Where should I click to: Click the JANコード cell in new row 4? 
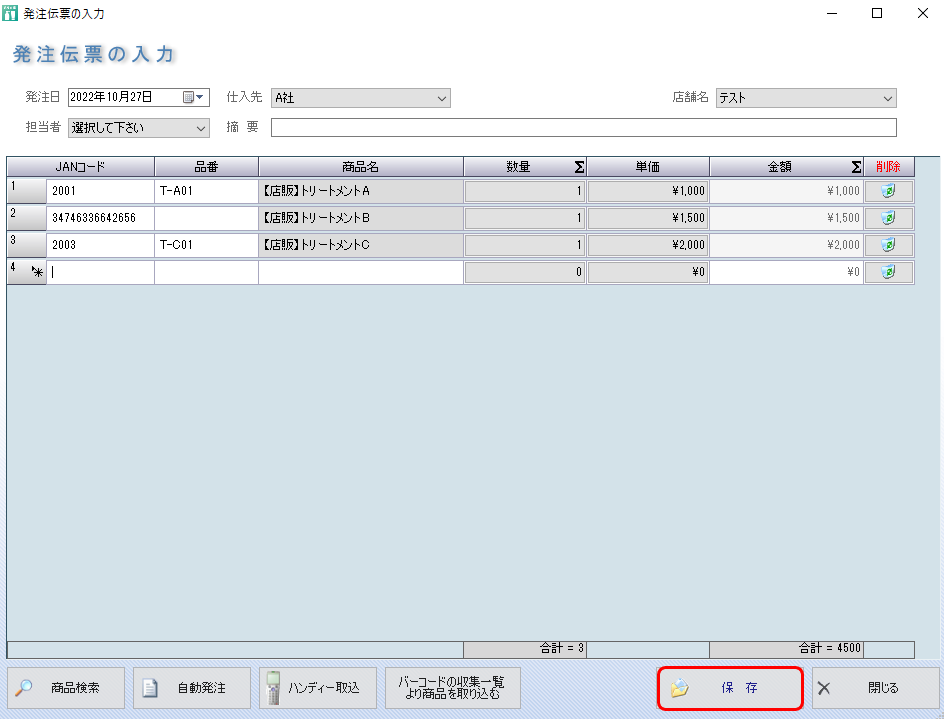click(x=100, y=272)
